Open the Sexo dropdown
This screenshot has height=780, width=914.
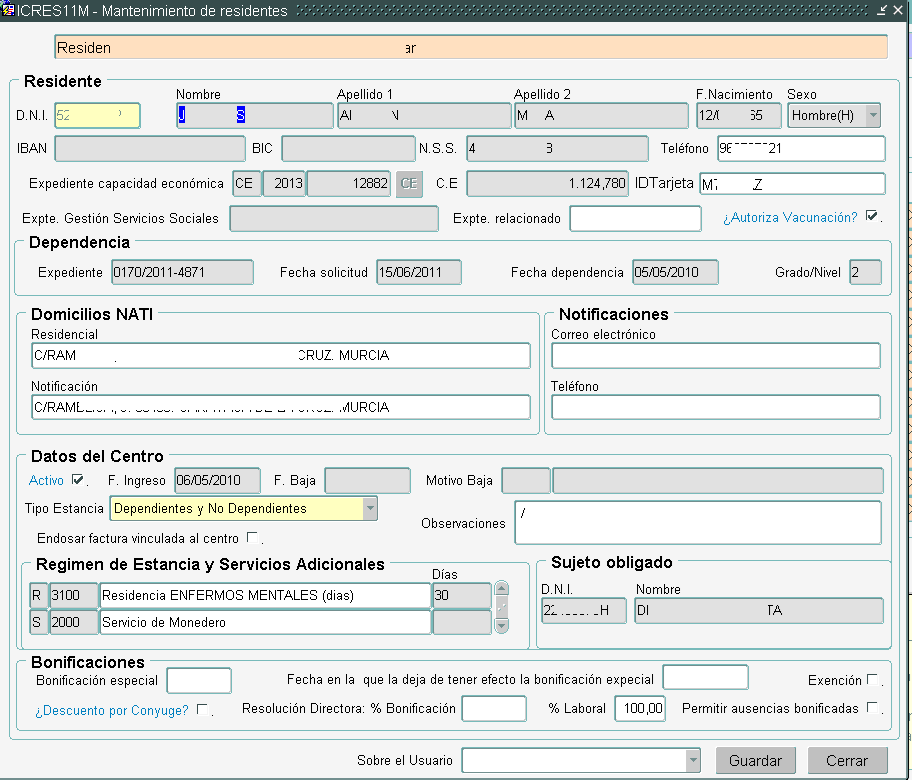click(872, 116)
